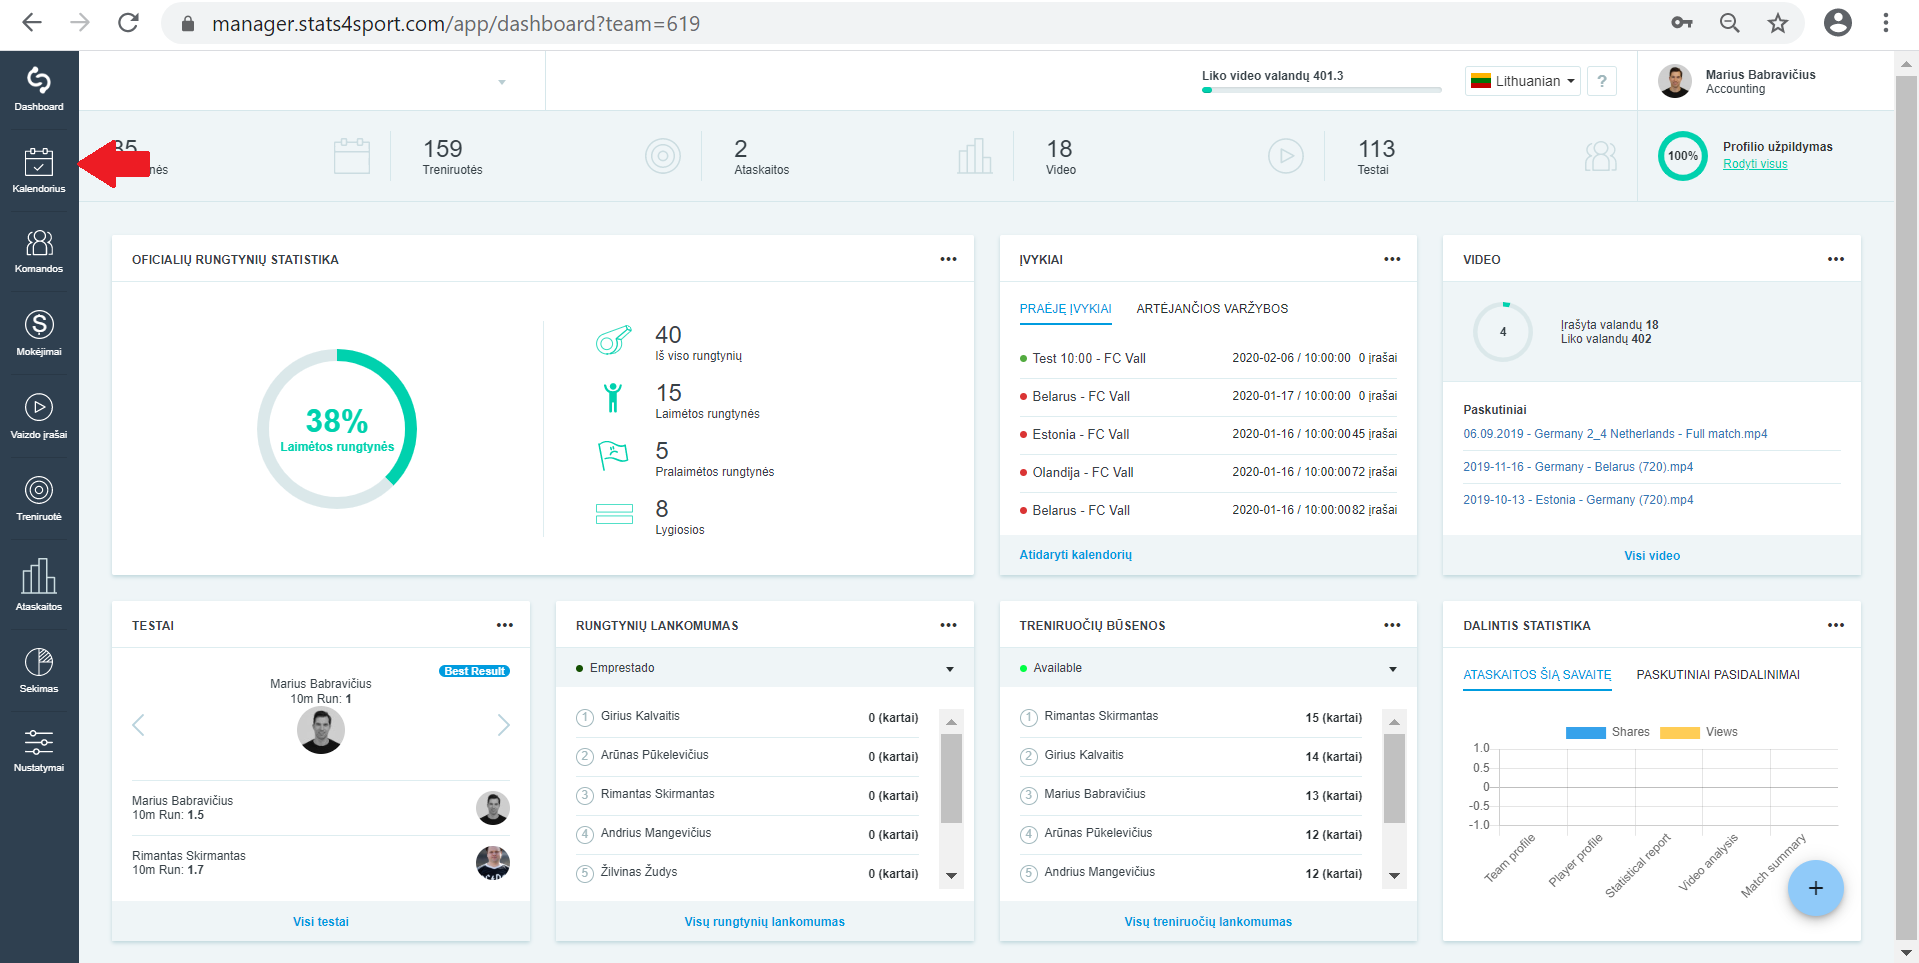The height and width of the screenshot is (963, 1919).
Task: Open Ataskaitos bar chart icon
Action: pos(39,585)
